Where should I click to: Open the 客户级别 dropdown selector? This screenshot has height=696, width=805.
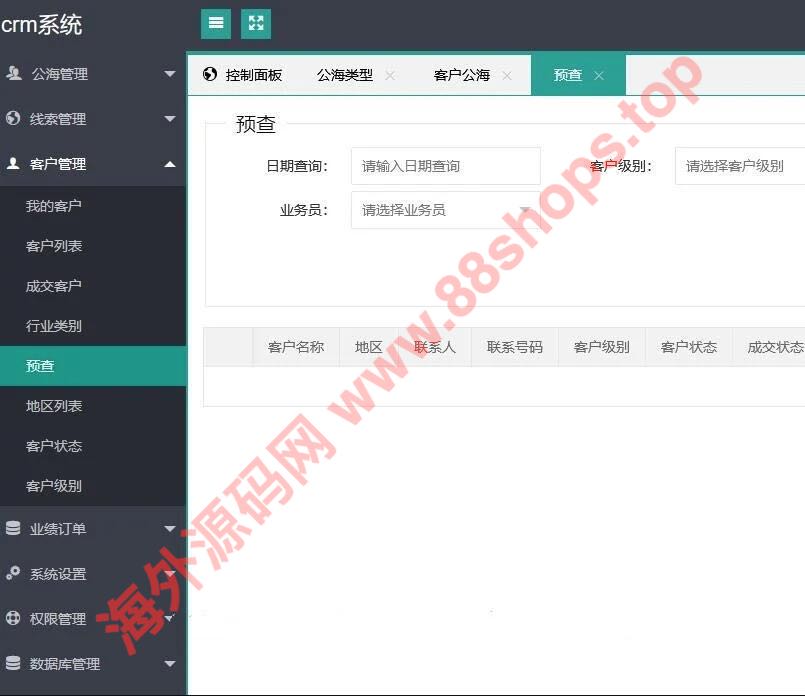click(740, 166)
